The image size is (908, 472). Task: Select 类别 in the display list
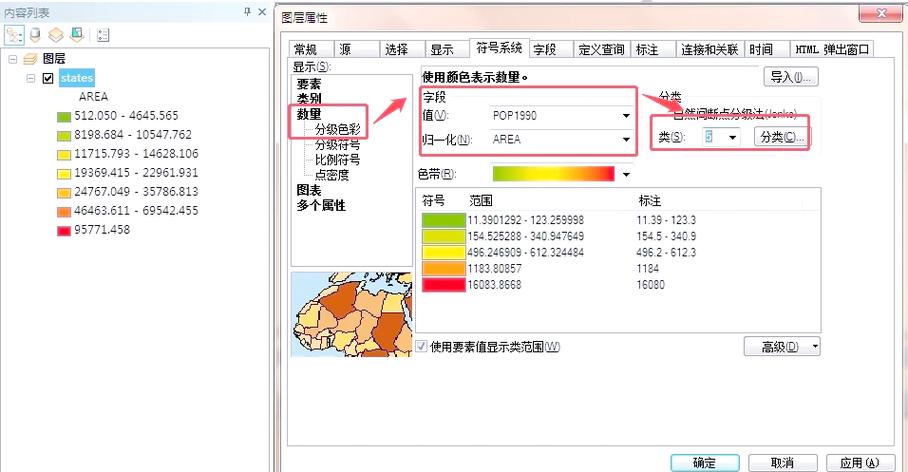309,99
